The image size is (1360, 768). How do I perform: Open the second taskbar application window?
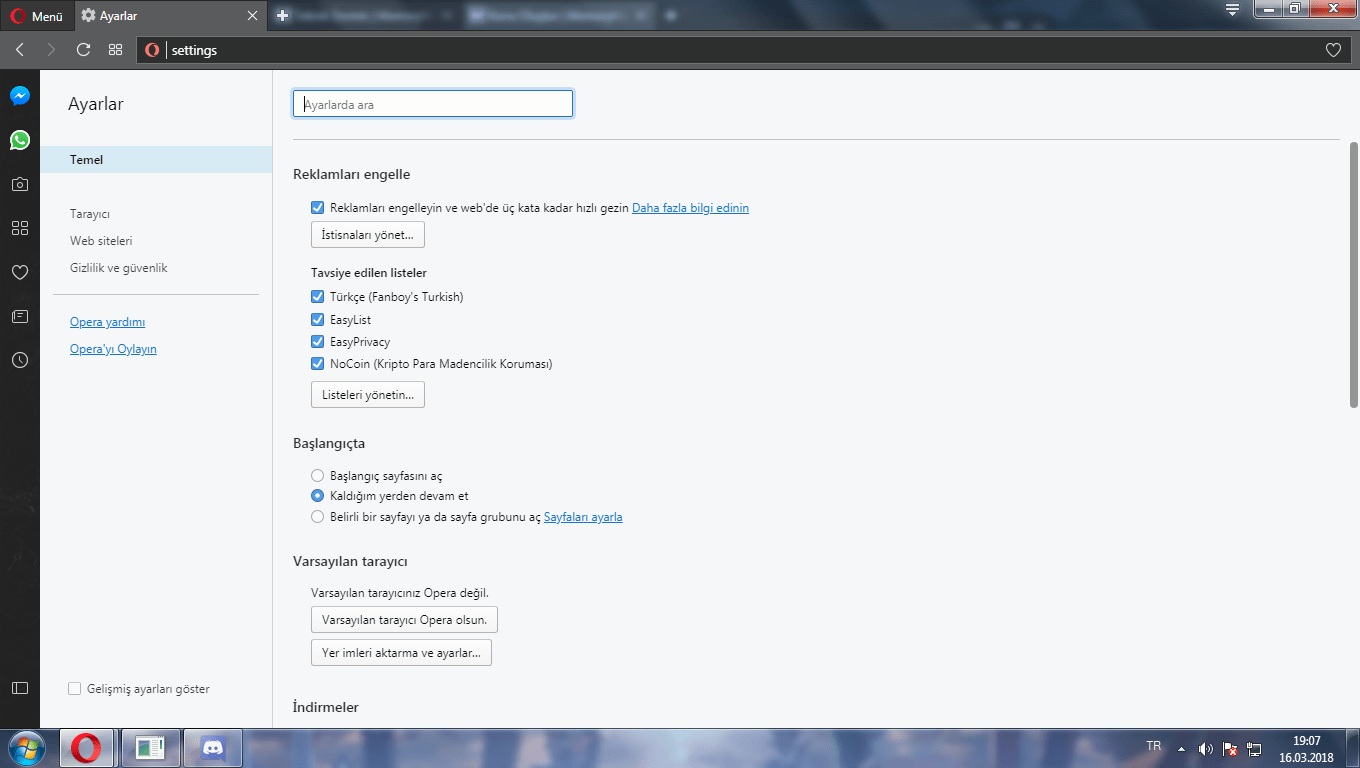149,748
